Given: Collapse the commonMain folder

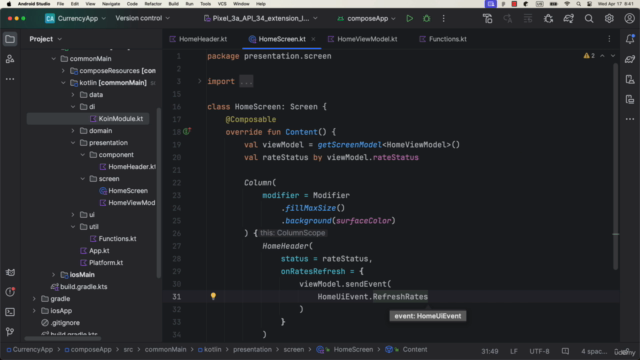Looking at the screenshot, I should 53,59.
